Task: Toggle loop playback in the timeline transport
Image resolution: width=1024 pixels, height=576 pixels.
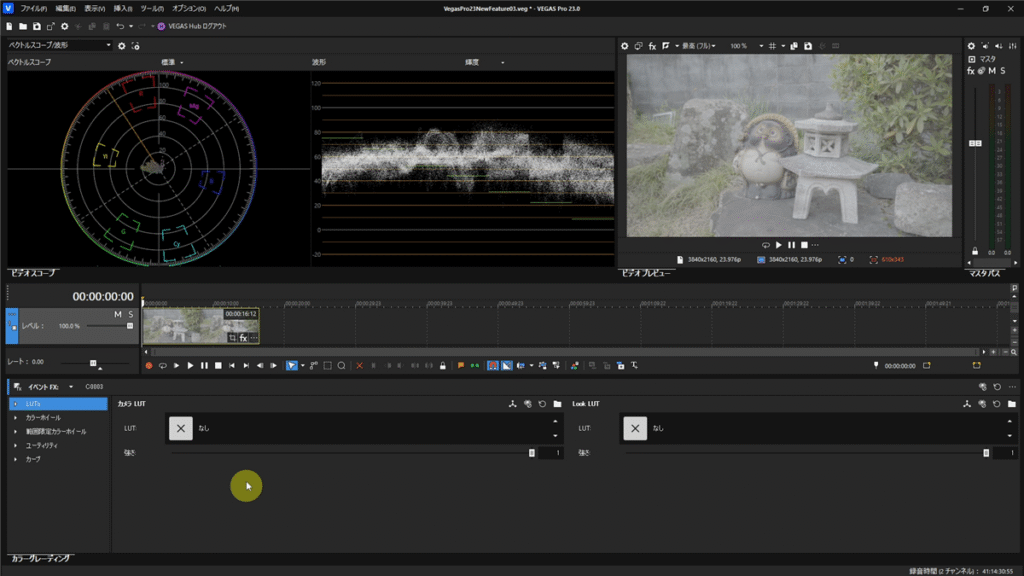Action: (x=162, y=366)
